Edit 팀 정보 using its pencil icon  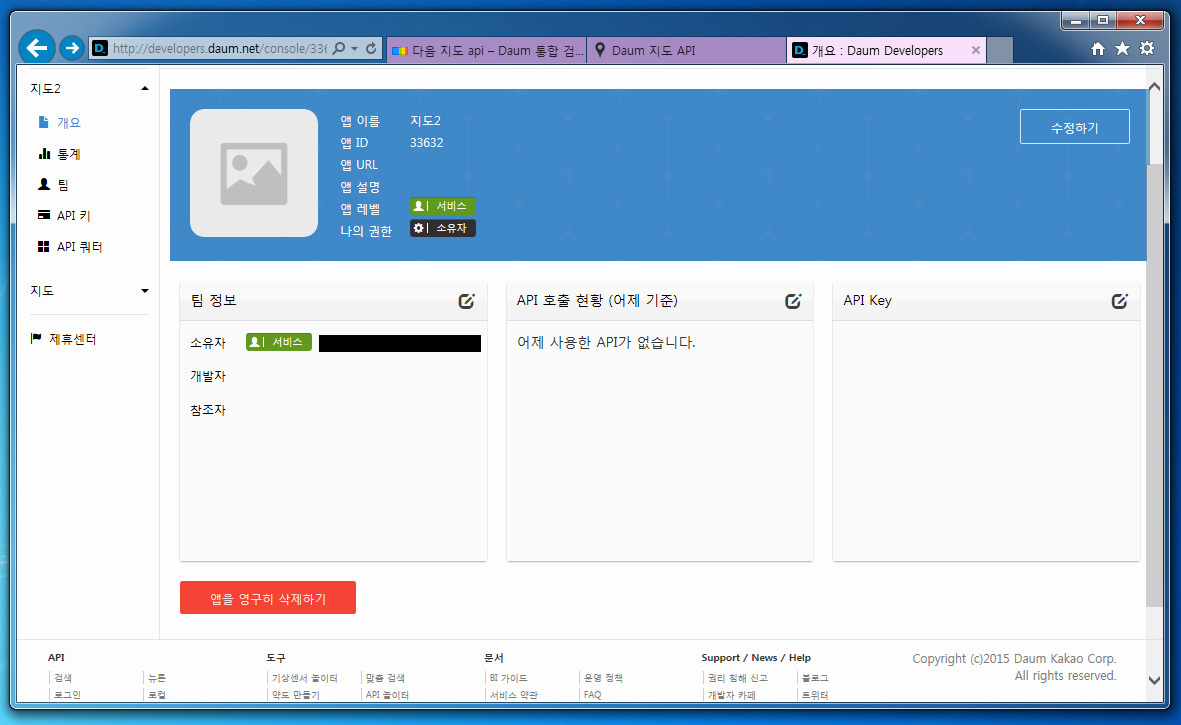click(x=466, y=300)
